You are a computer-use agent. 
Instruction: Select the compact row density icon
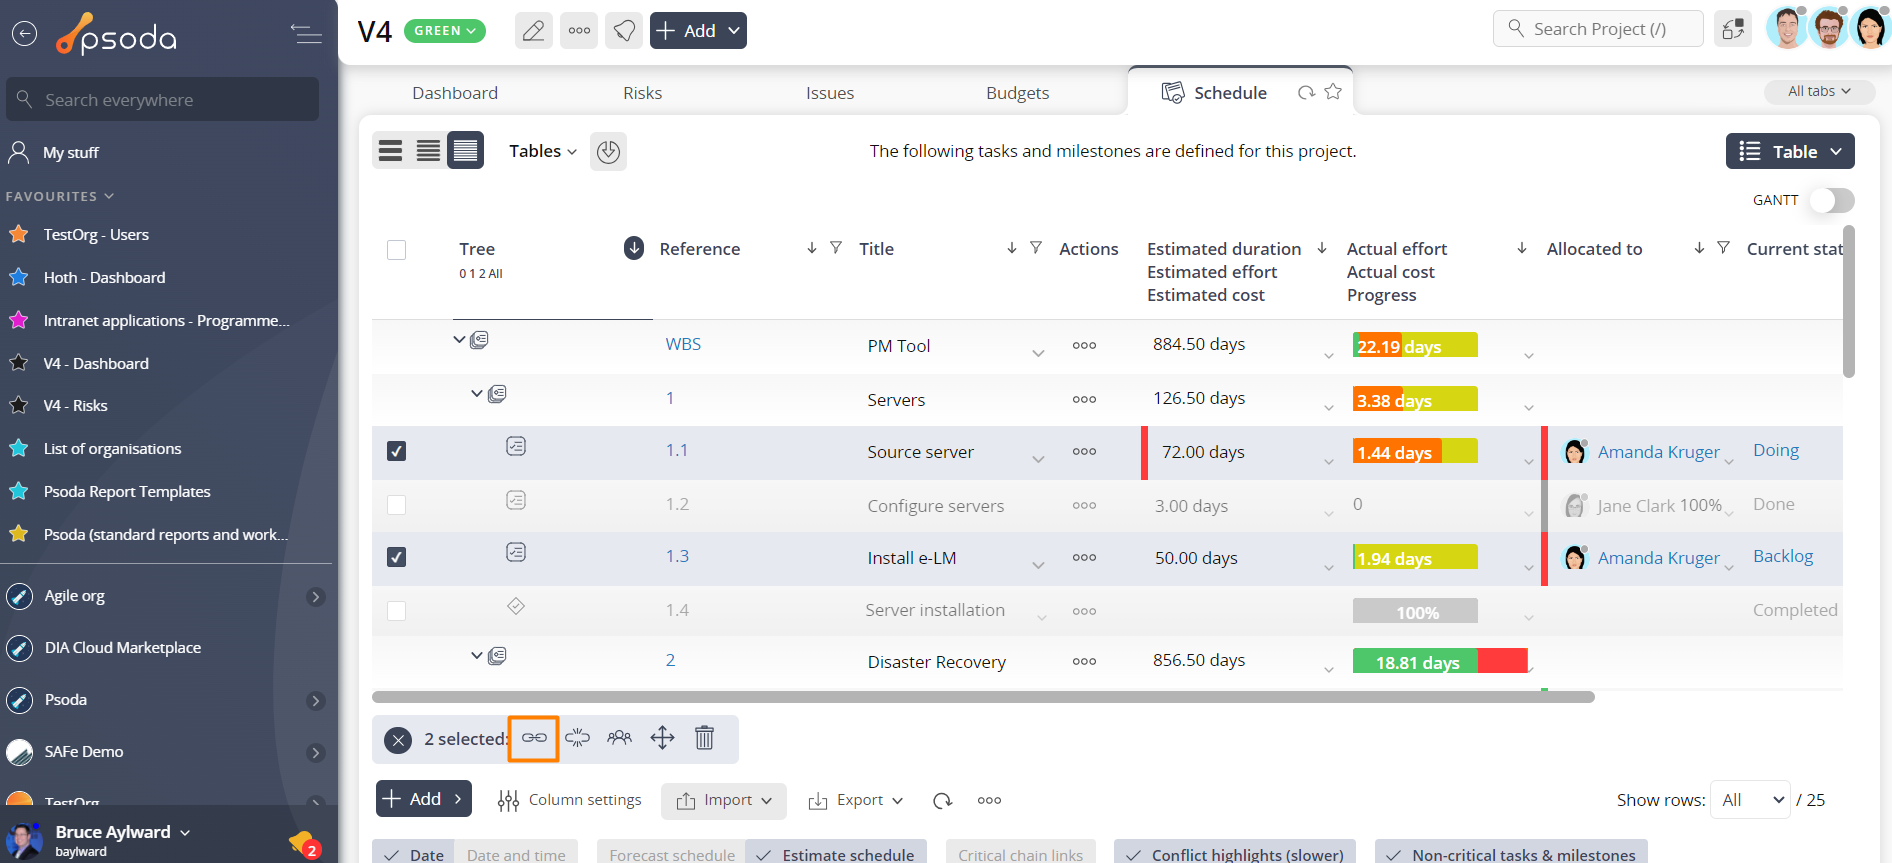[x=466, y=151]
